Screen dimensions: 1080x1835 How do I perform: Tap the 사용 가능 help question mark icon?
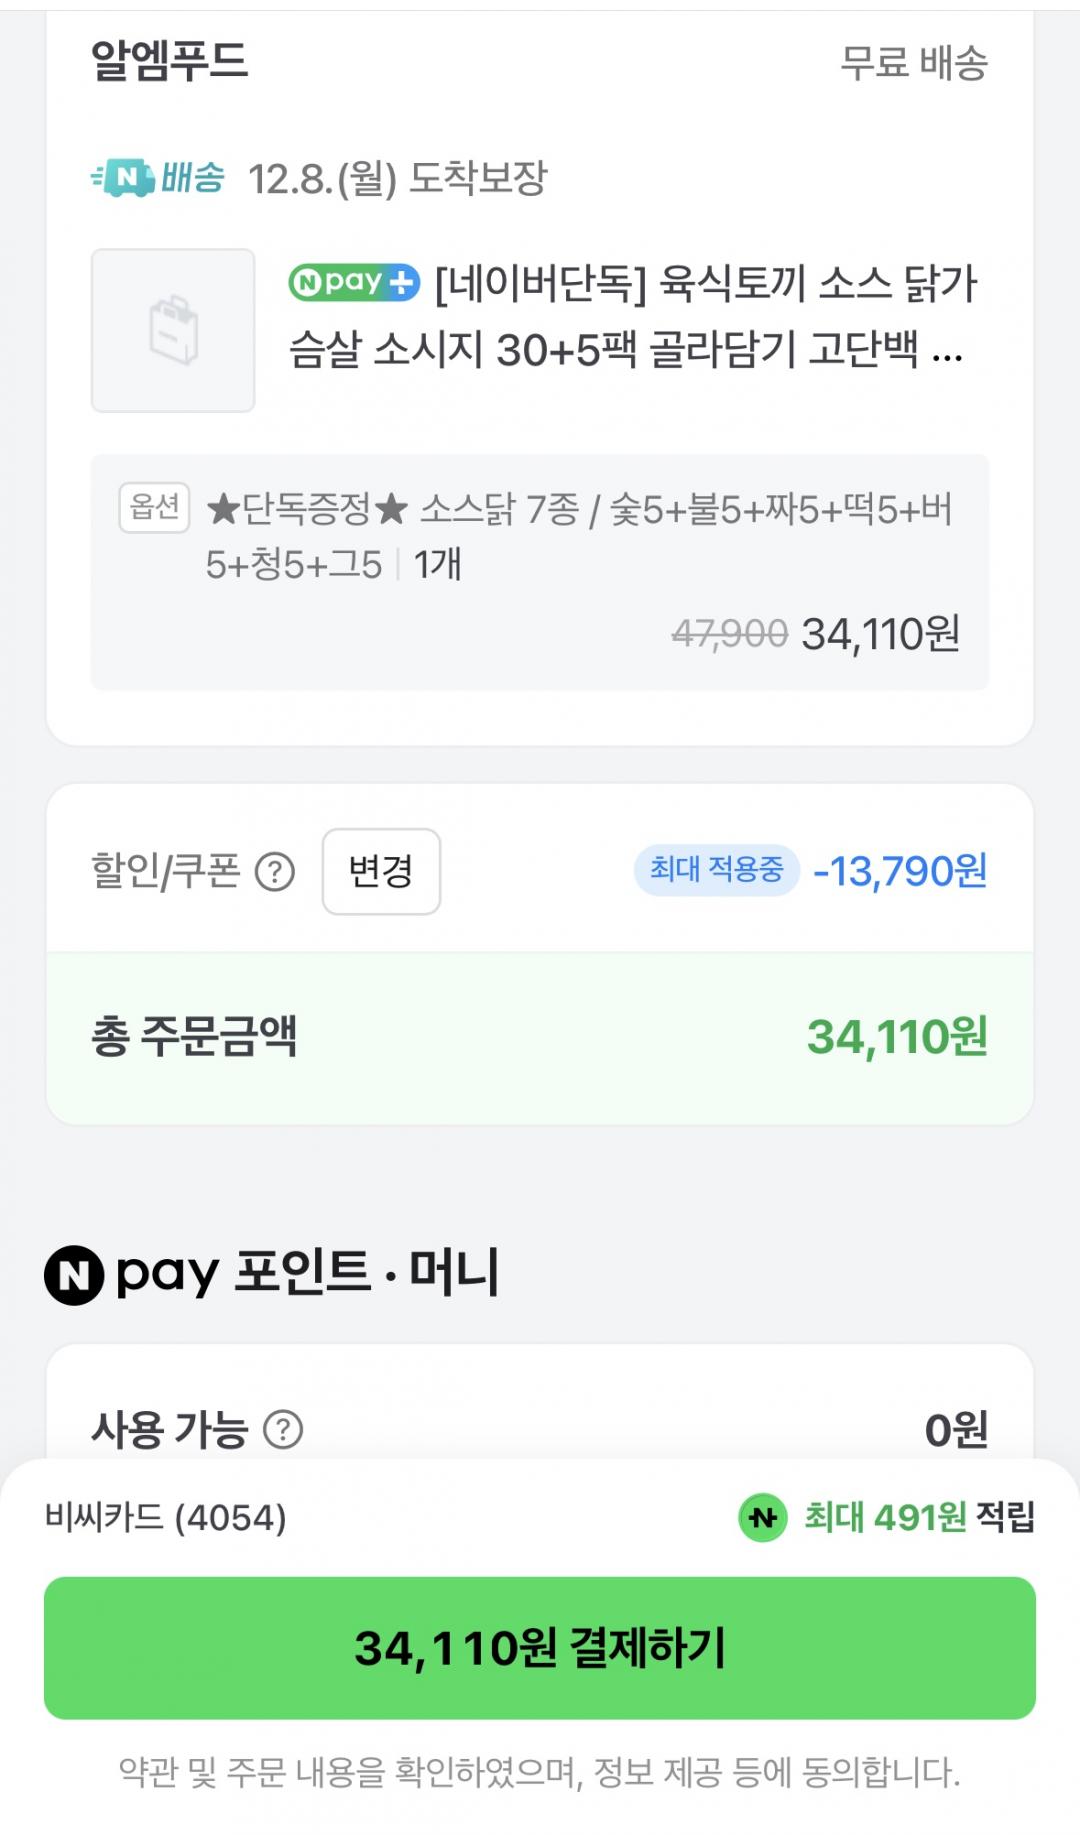tap(283, 1430)
